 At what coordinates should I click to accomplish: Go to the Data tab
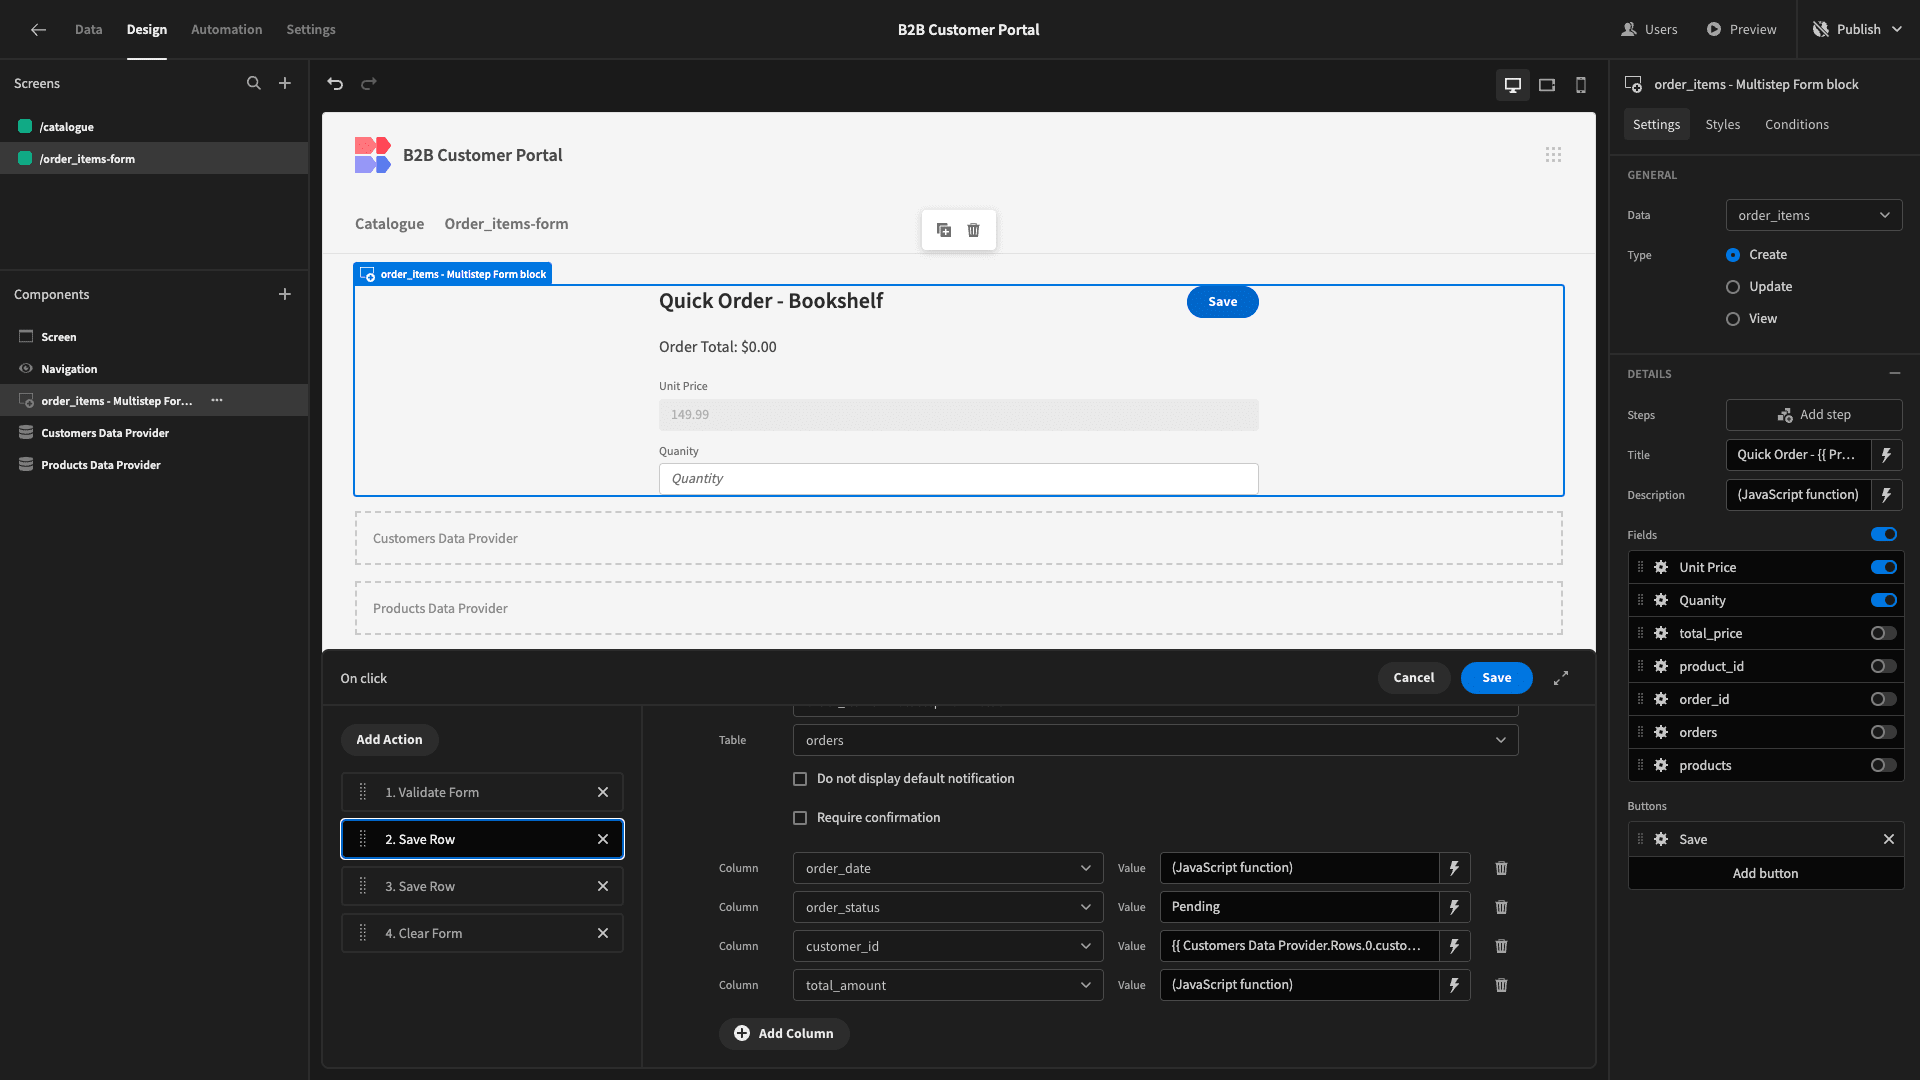click(88, 30)
